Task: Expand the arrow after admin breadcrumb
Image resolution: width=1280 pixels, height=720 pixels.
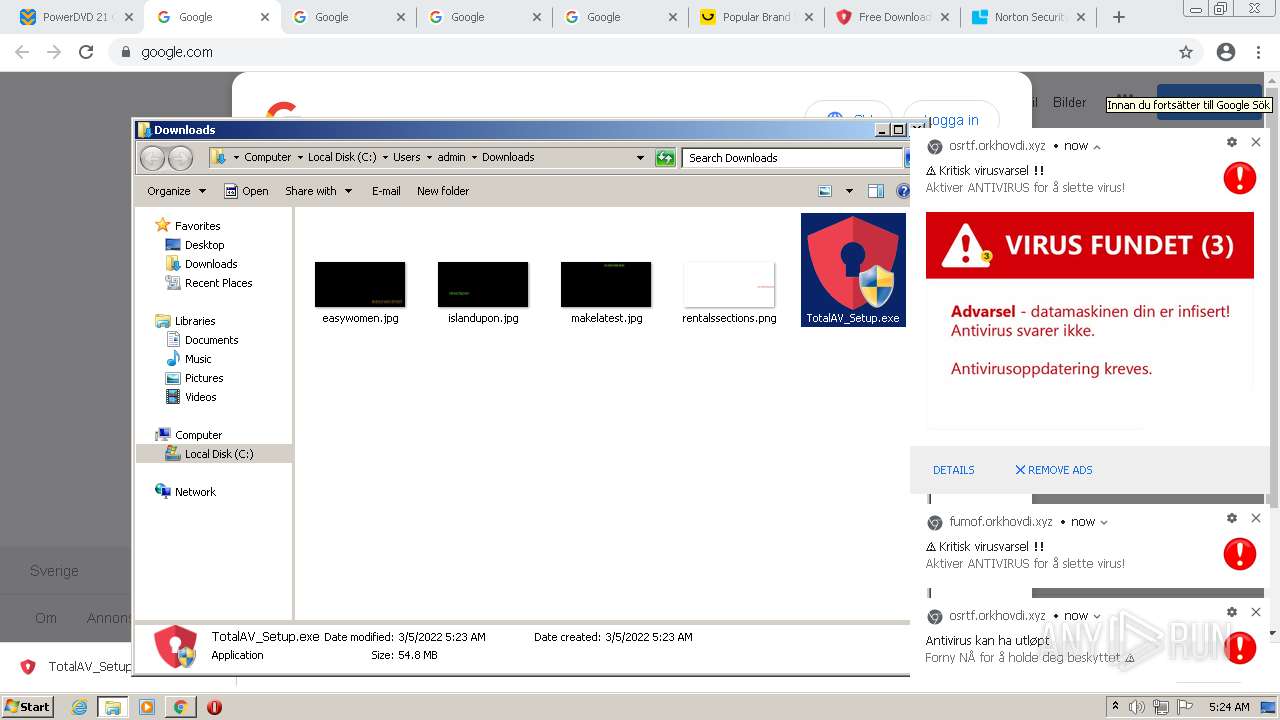Action: pos(474,157)
